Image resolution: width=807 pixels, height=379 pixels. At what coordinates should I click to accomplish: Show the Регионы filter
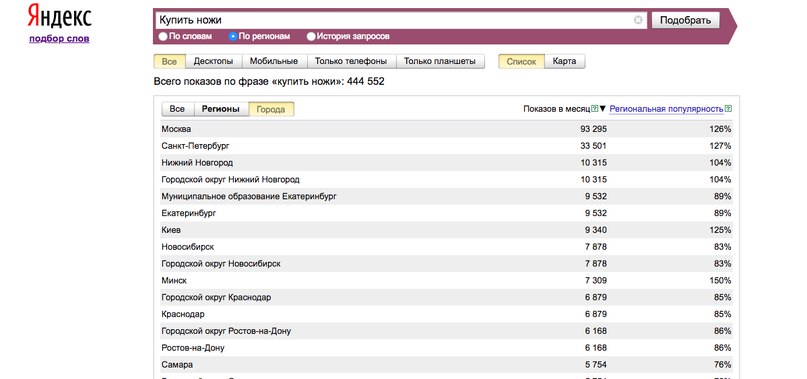[221, 109]
